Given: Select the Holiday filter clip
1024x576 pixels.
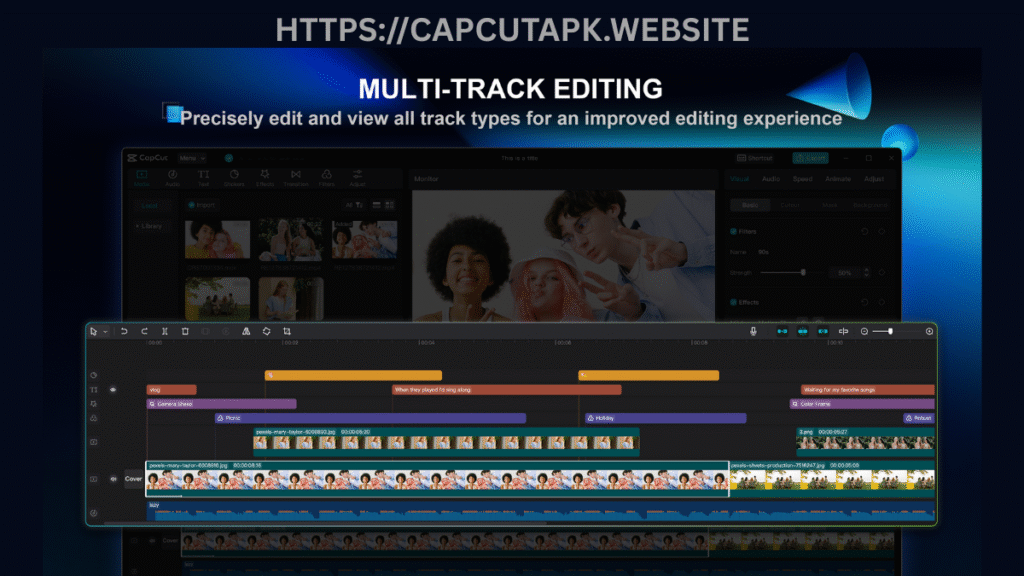Looking at the screenshot, I should [665, 418].
